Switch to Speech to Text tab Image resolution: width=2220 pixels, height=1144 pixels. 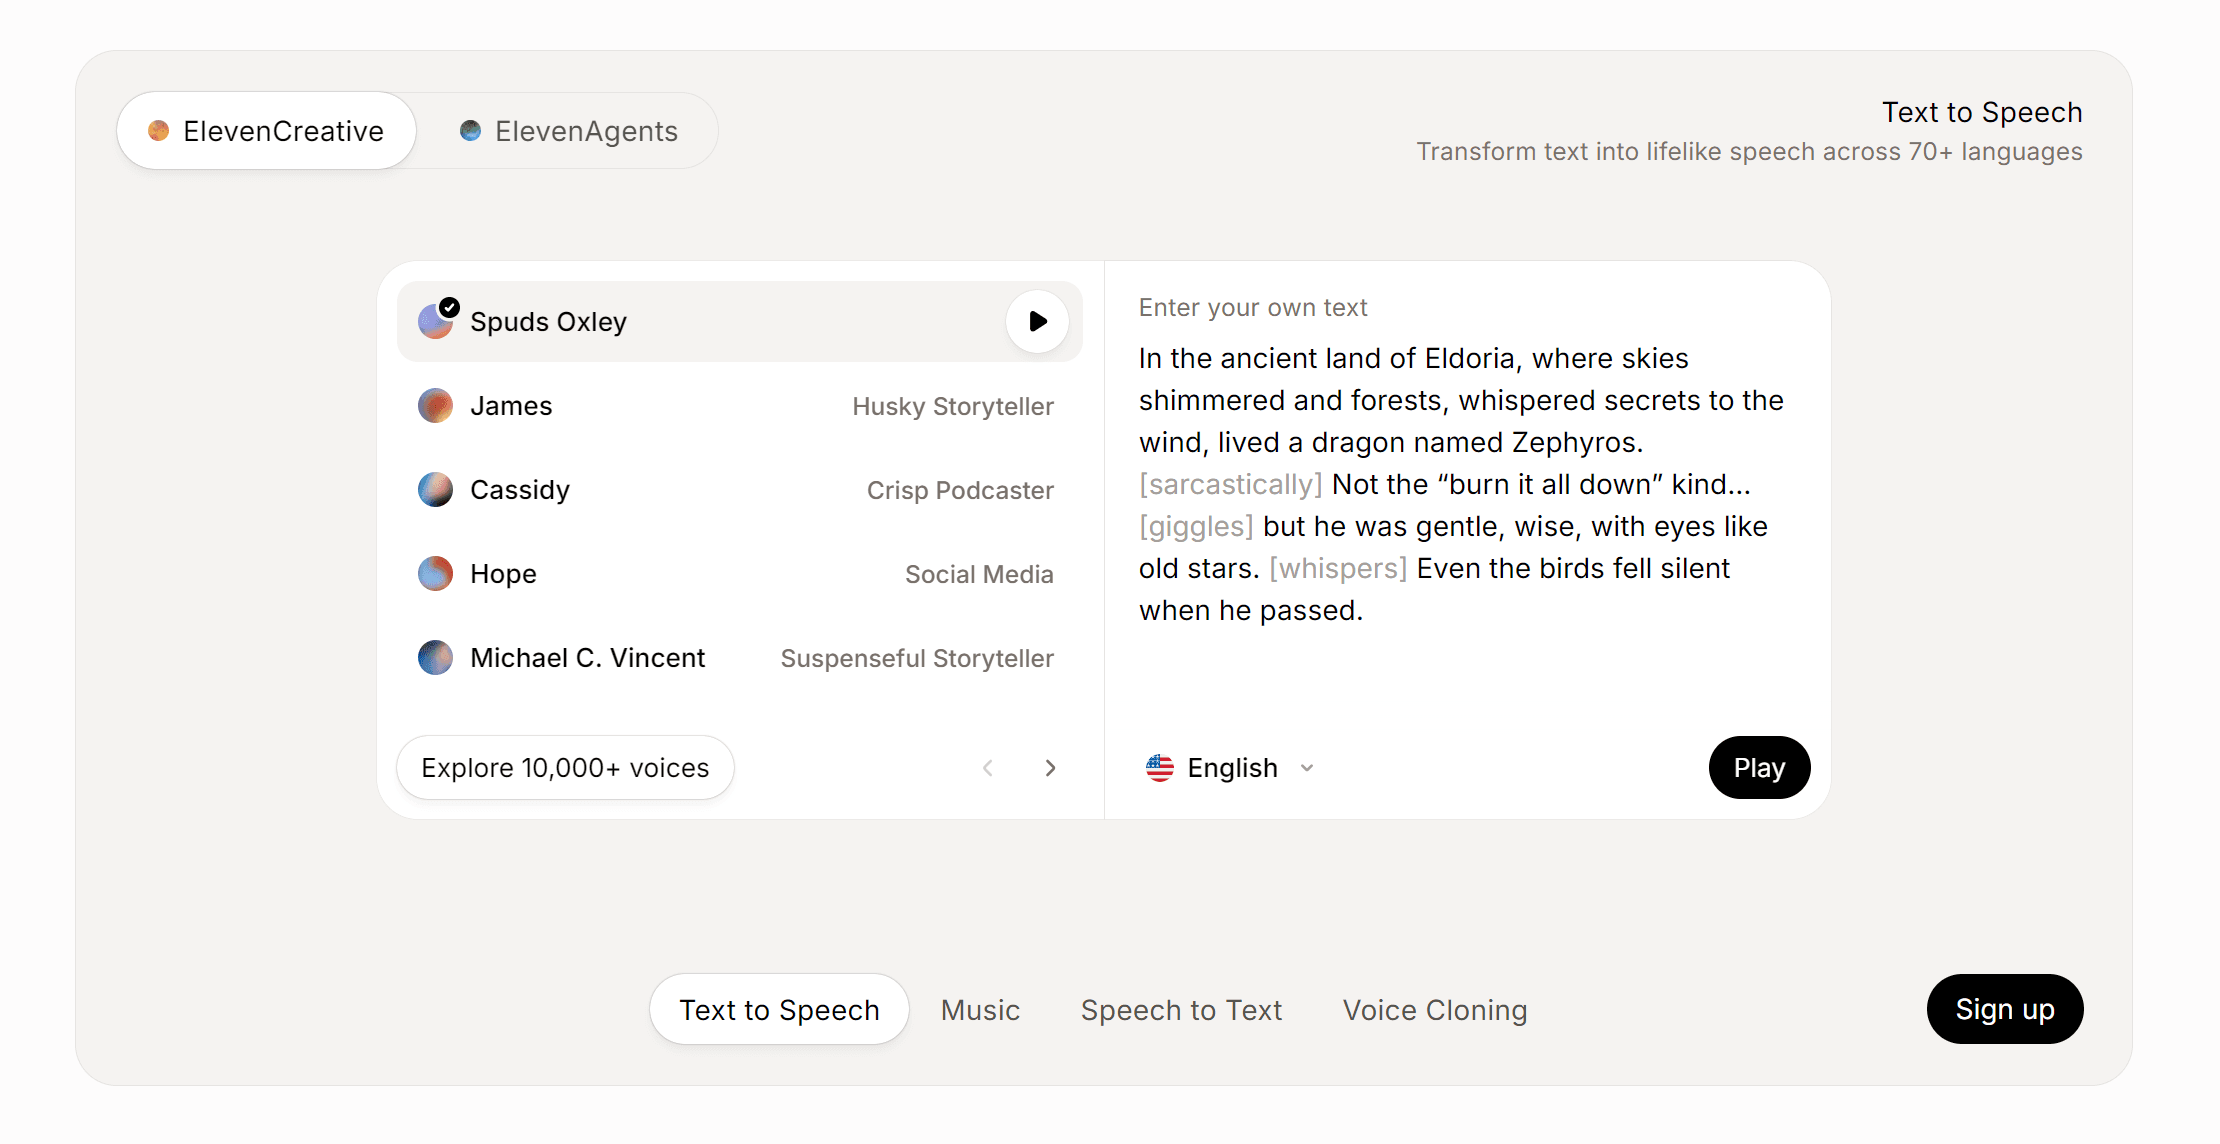[1181, 1010]
